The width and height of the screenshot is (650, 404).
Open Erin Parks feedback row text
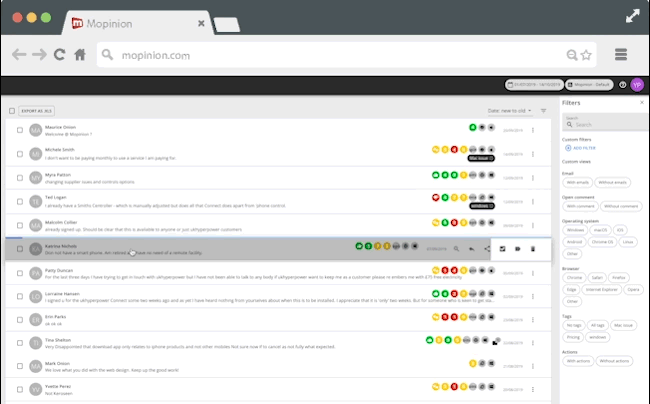click(x=53, y=324)
